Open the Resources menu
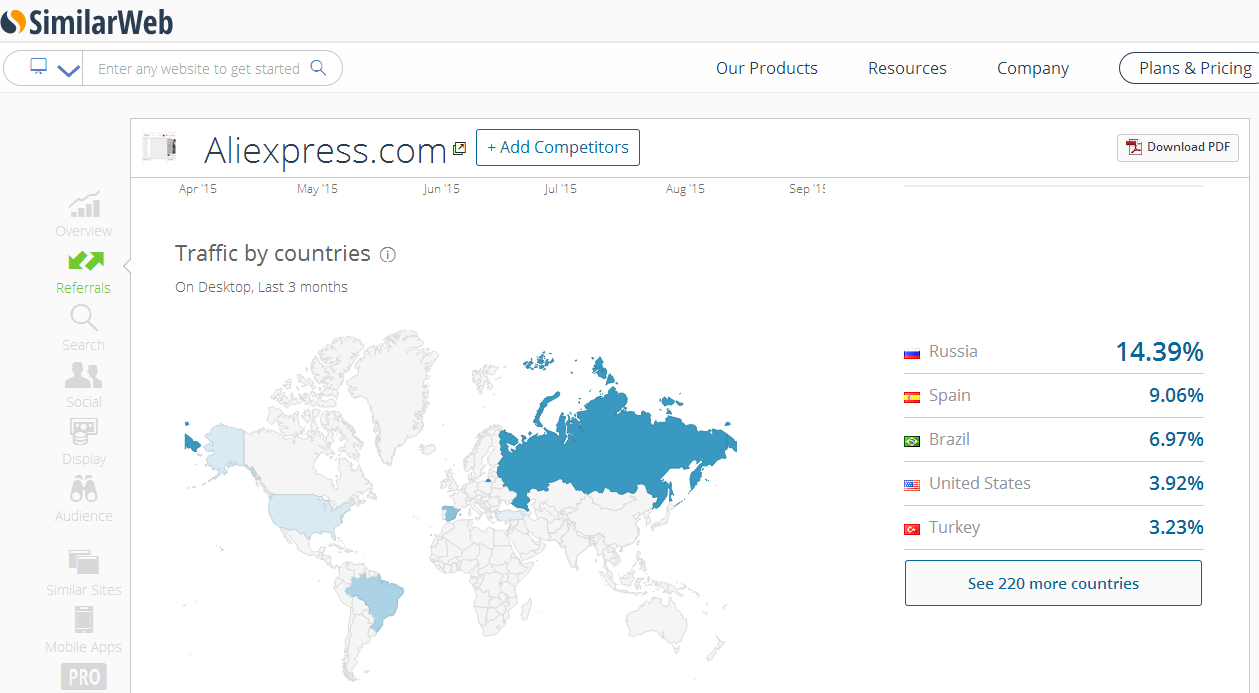The width and height of the screenshot is (1259, 693). (907, 68)
